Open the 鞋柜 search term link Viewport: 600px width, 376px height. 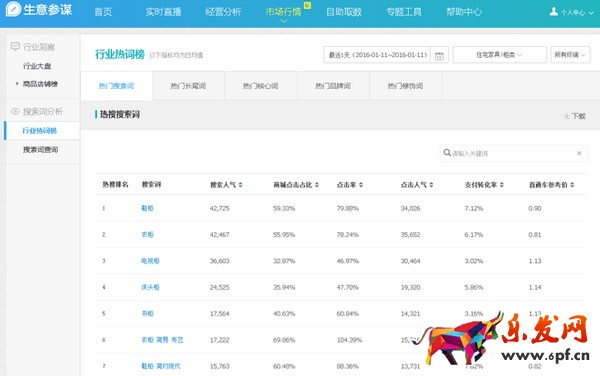(x=147, y=208)
